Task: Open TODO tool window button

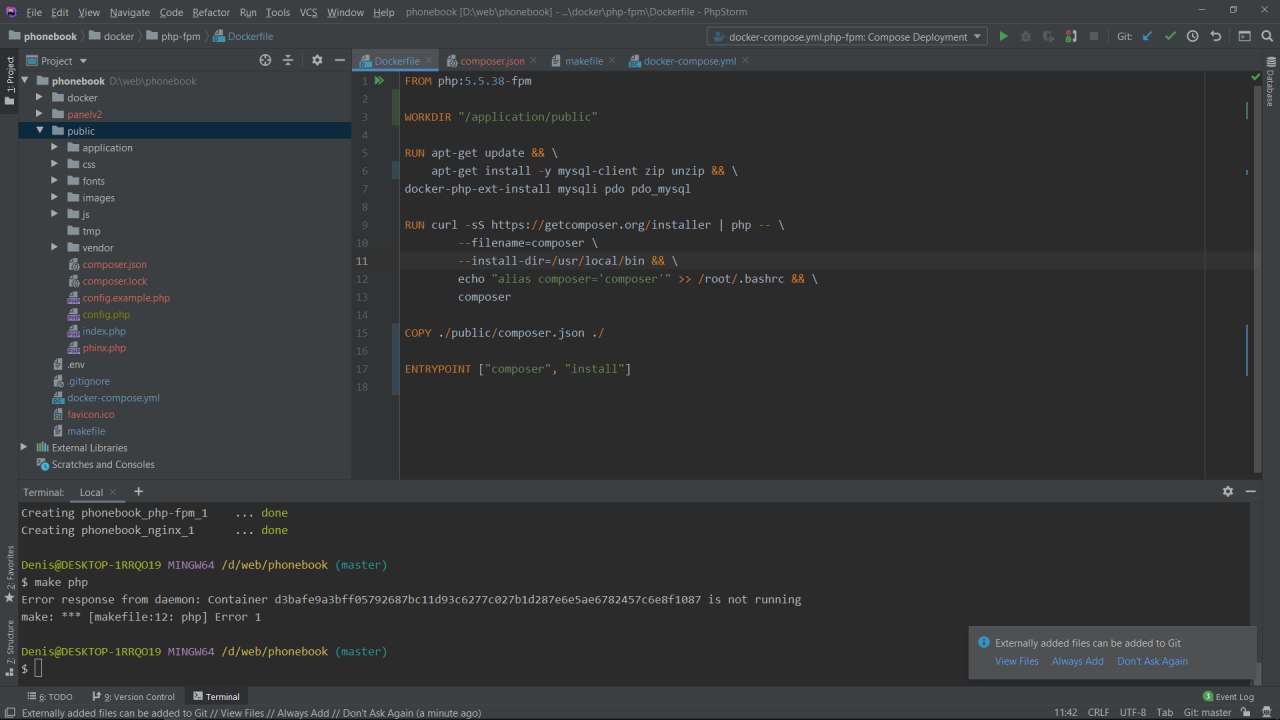Action: [x=50, y=696]
